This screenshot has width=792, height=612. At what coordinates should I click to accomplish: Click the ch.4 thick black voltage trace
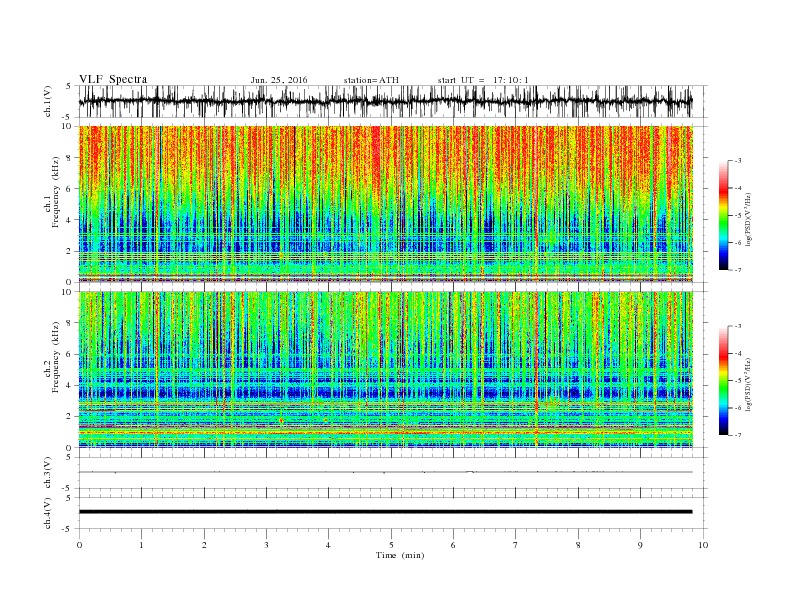coord(386,512)
